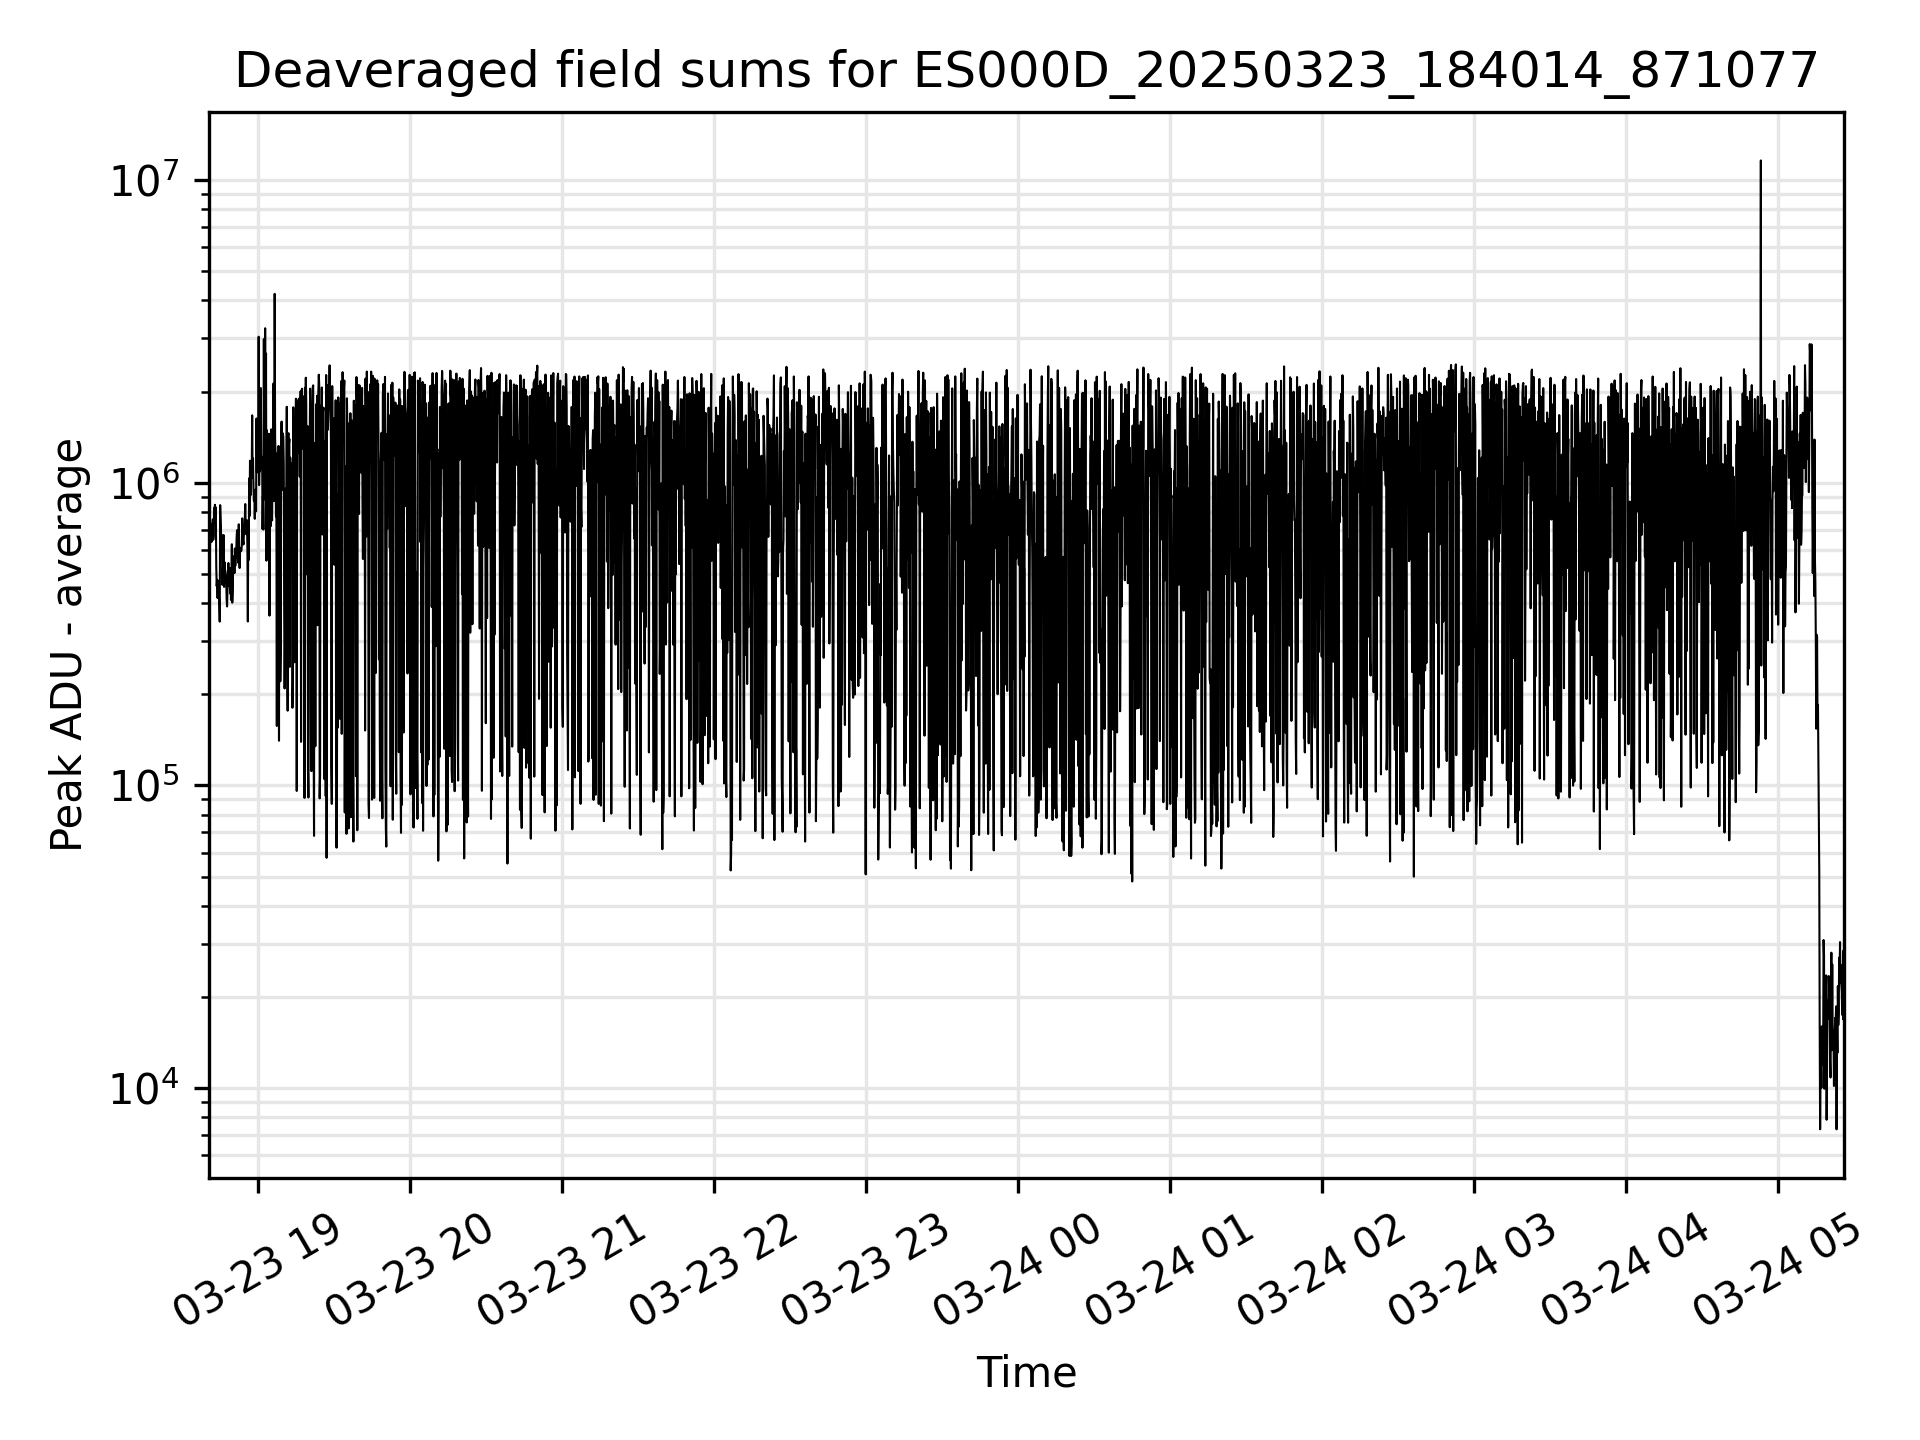Screen dimensions: 1920x1440
Task: Click the 10^5 y-axis tick label
Action: tap(146, 785)
